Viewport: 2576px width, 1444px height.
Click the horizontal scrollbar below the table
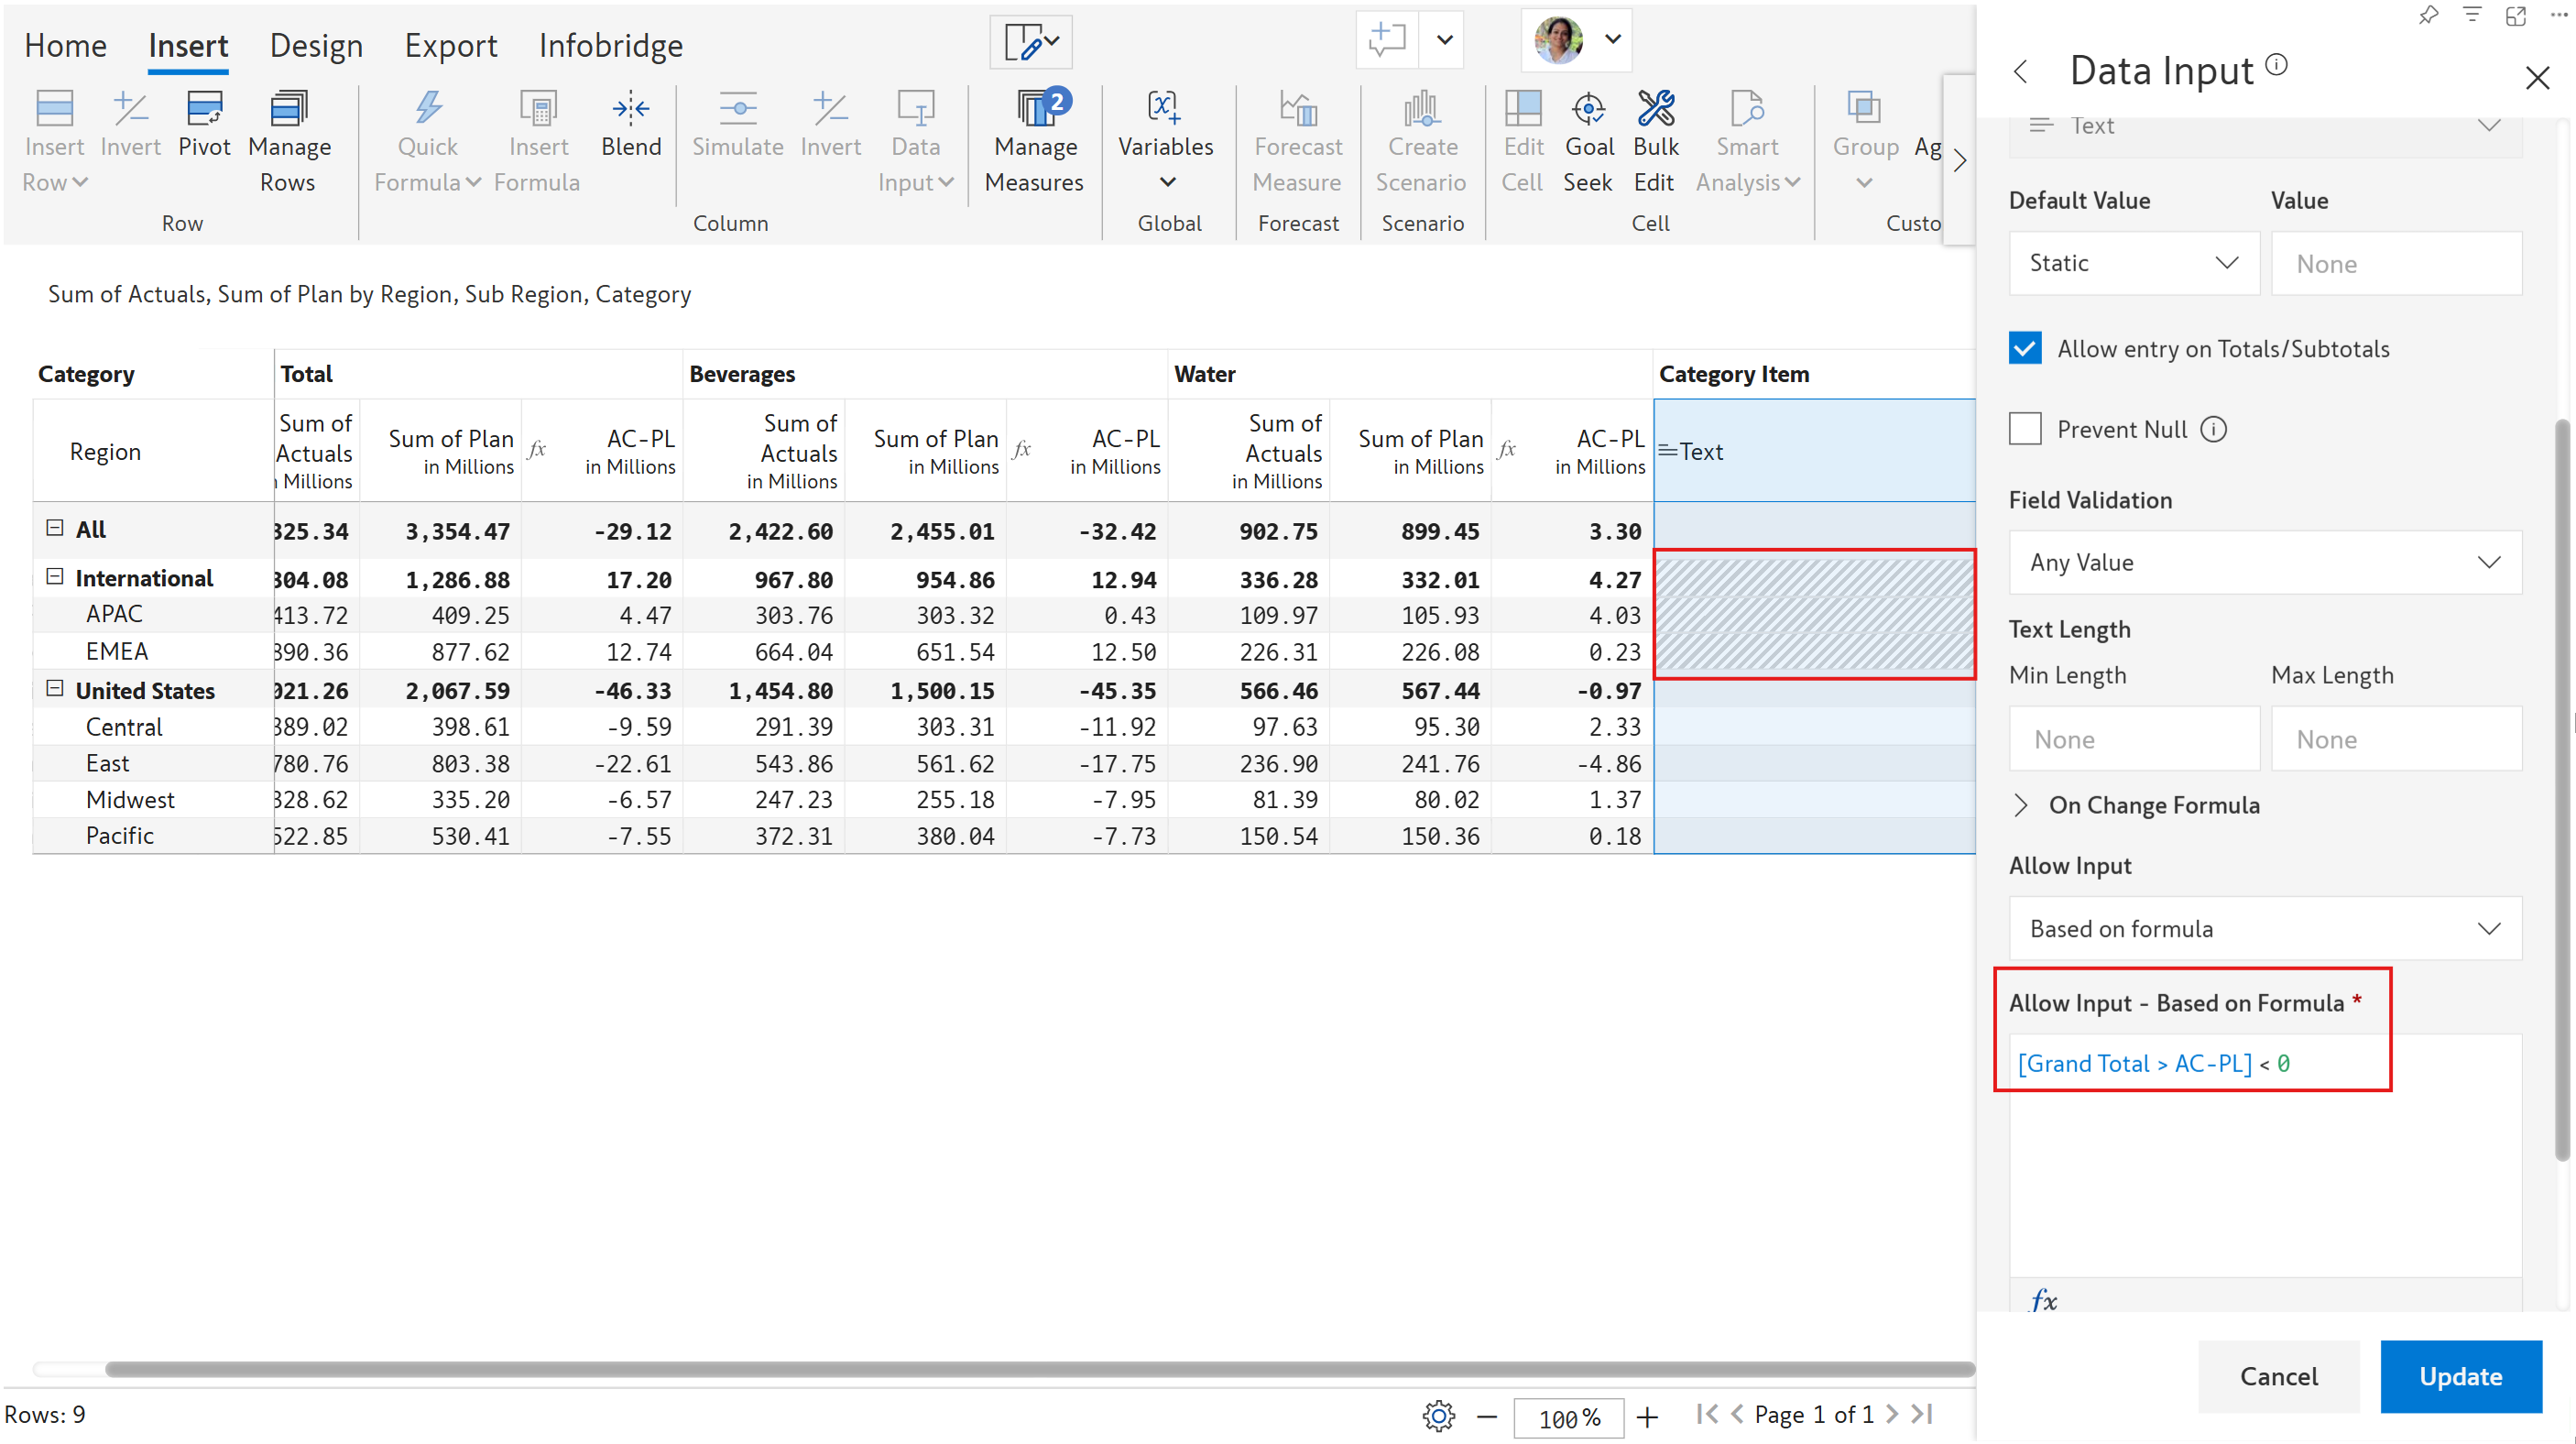point(1000,1368)
